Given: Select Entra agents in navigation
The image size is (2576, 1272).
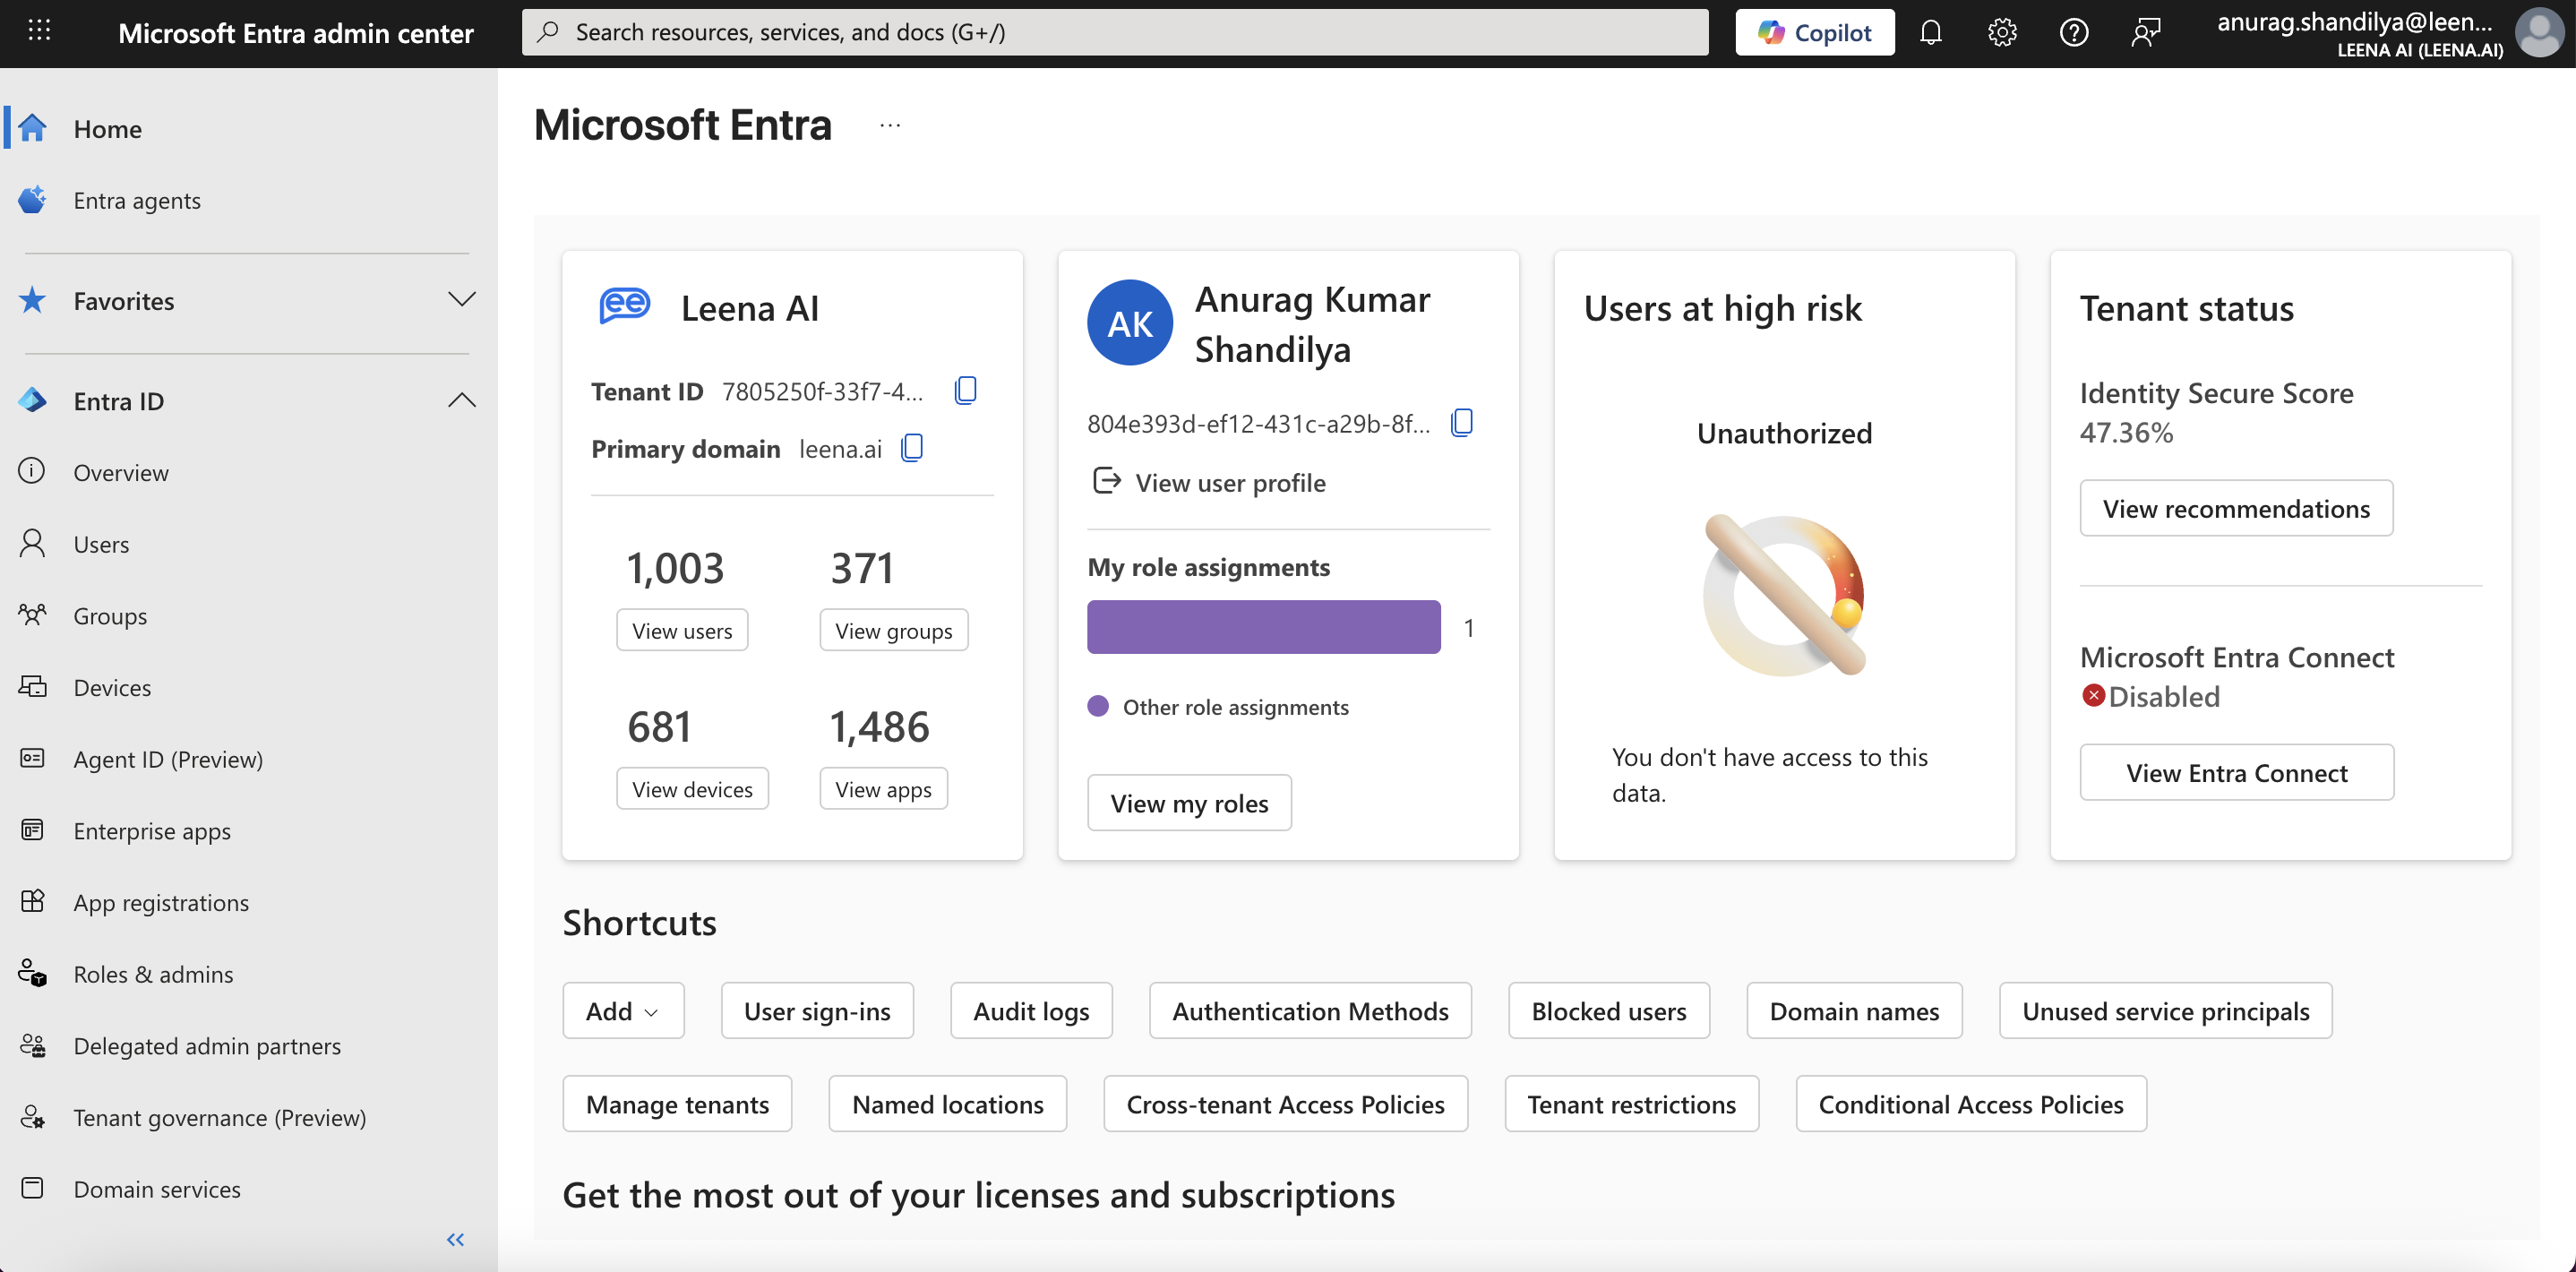Looking at the screenshot, I should tap(137, 200).
